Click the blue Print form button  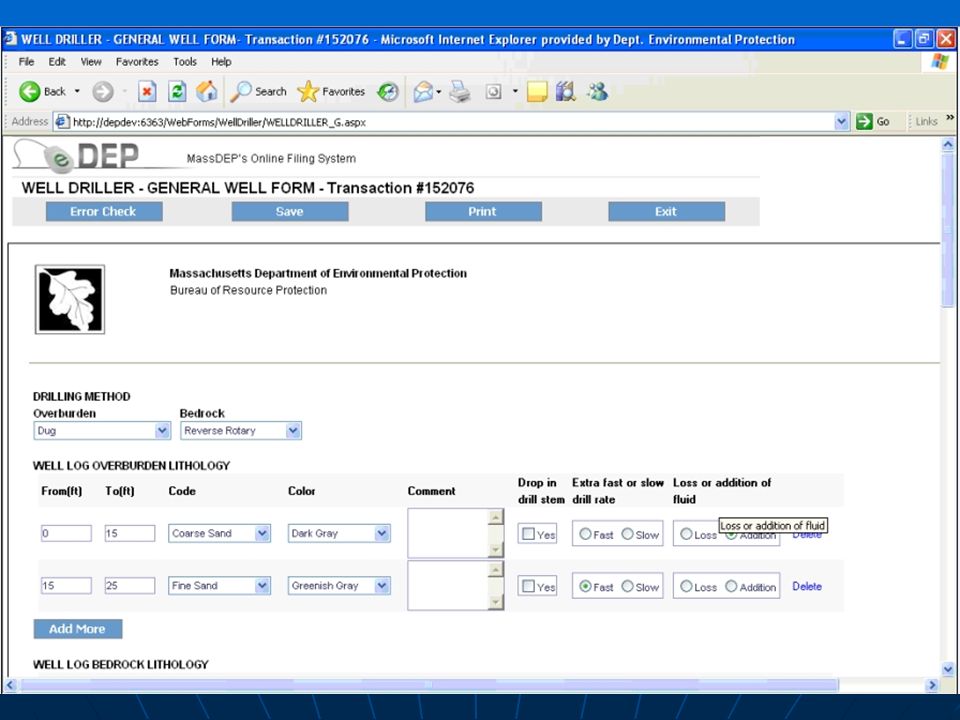pyautogui.click(x=483, y=211)
